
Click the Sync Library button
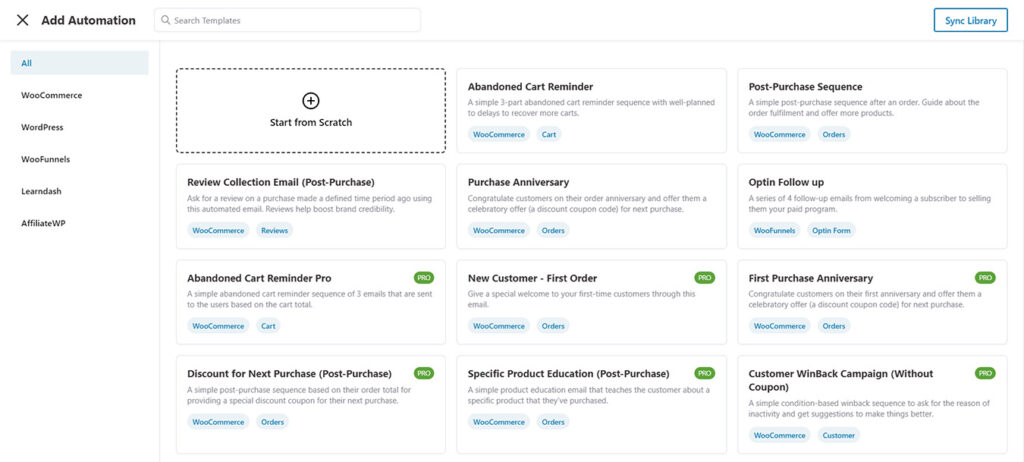point(970,20)
